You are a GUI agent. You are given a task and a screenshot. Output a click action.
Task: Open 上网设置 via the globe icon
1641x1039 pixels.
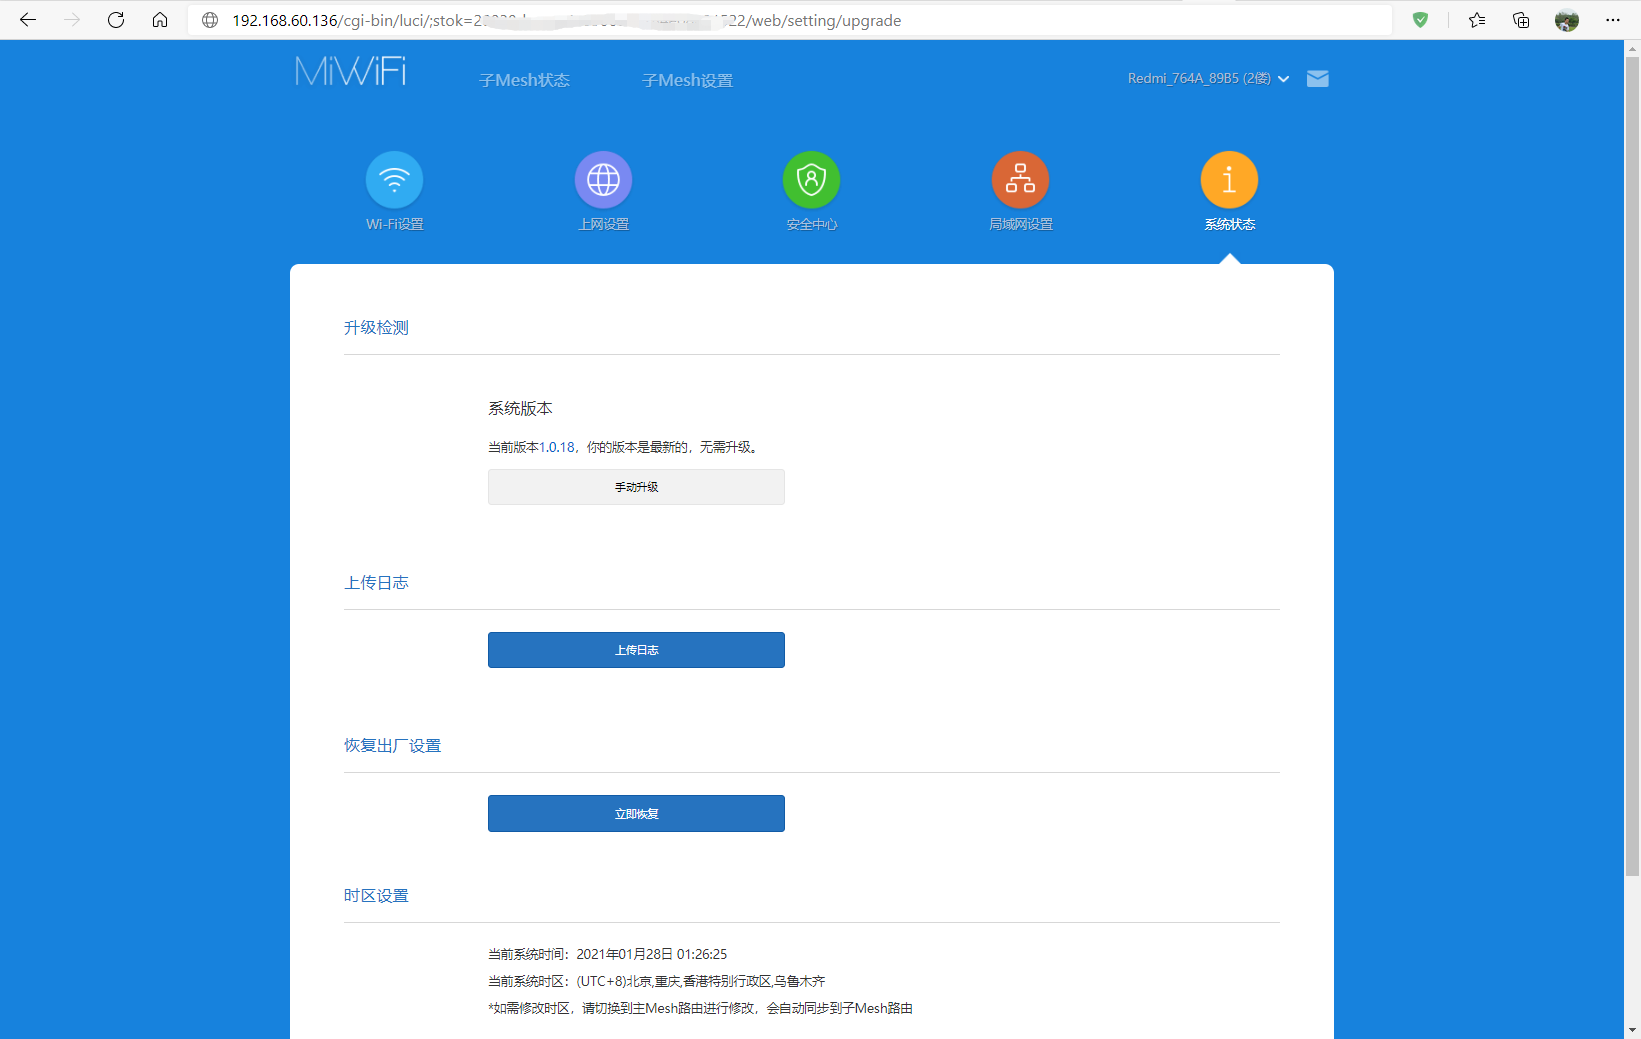[603, 180]
